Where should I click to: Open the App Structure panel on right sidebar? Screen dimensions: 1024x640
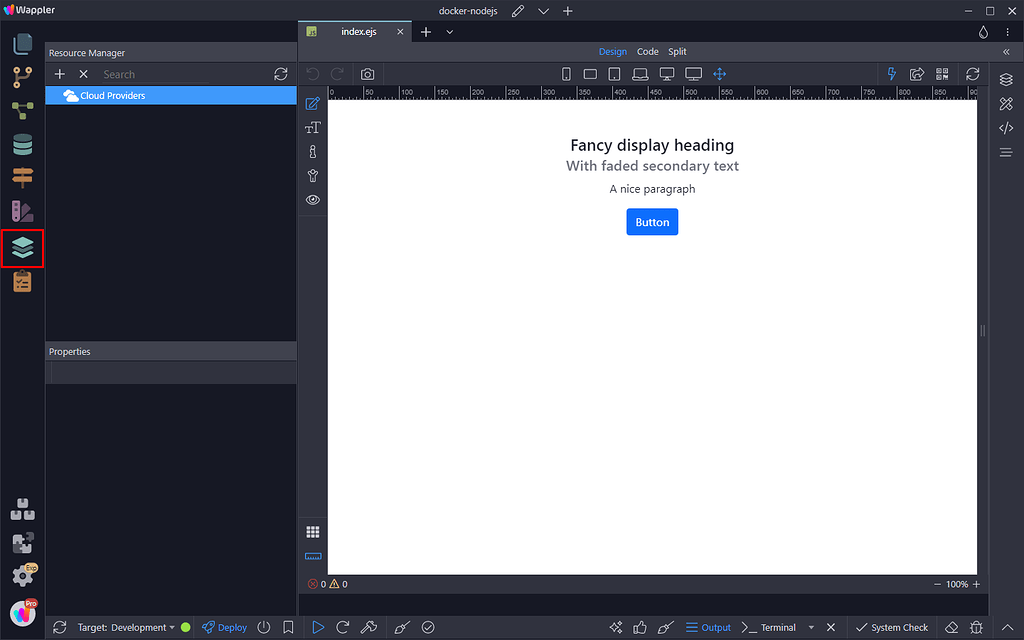pyautogui.click(x=1006, y=79)
